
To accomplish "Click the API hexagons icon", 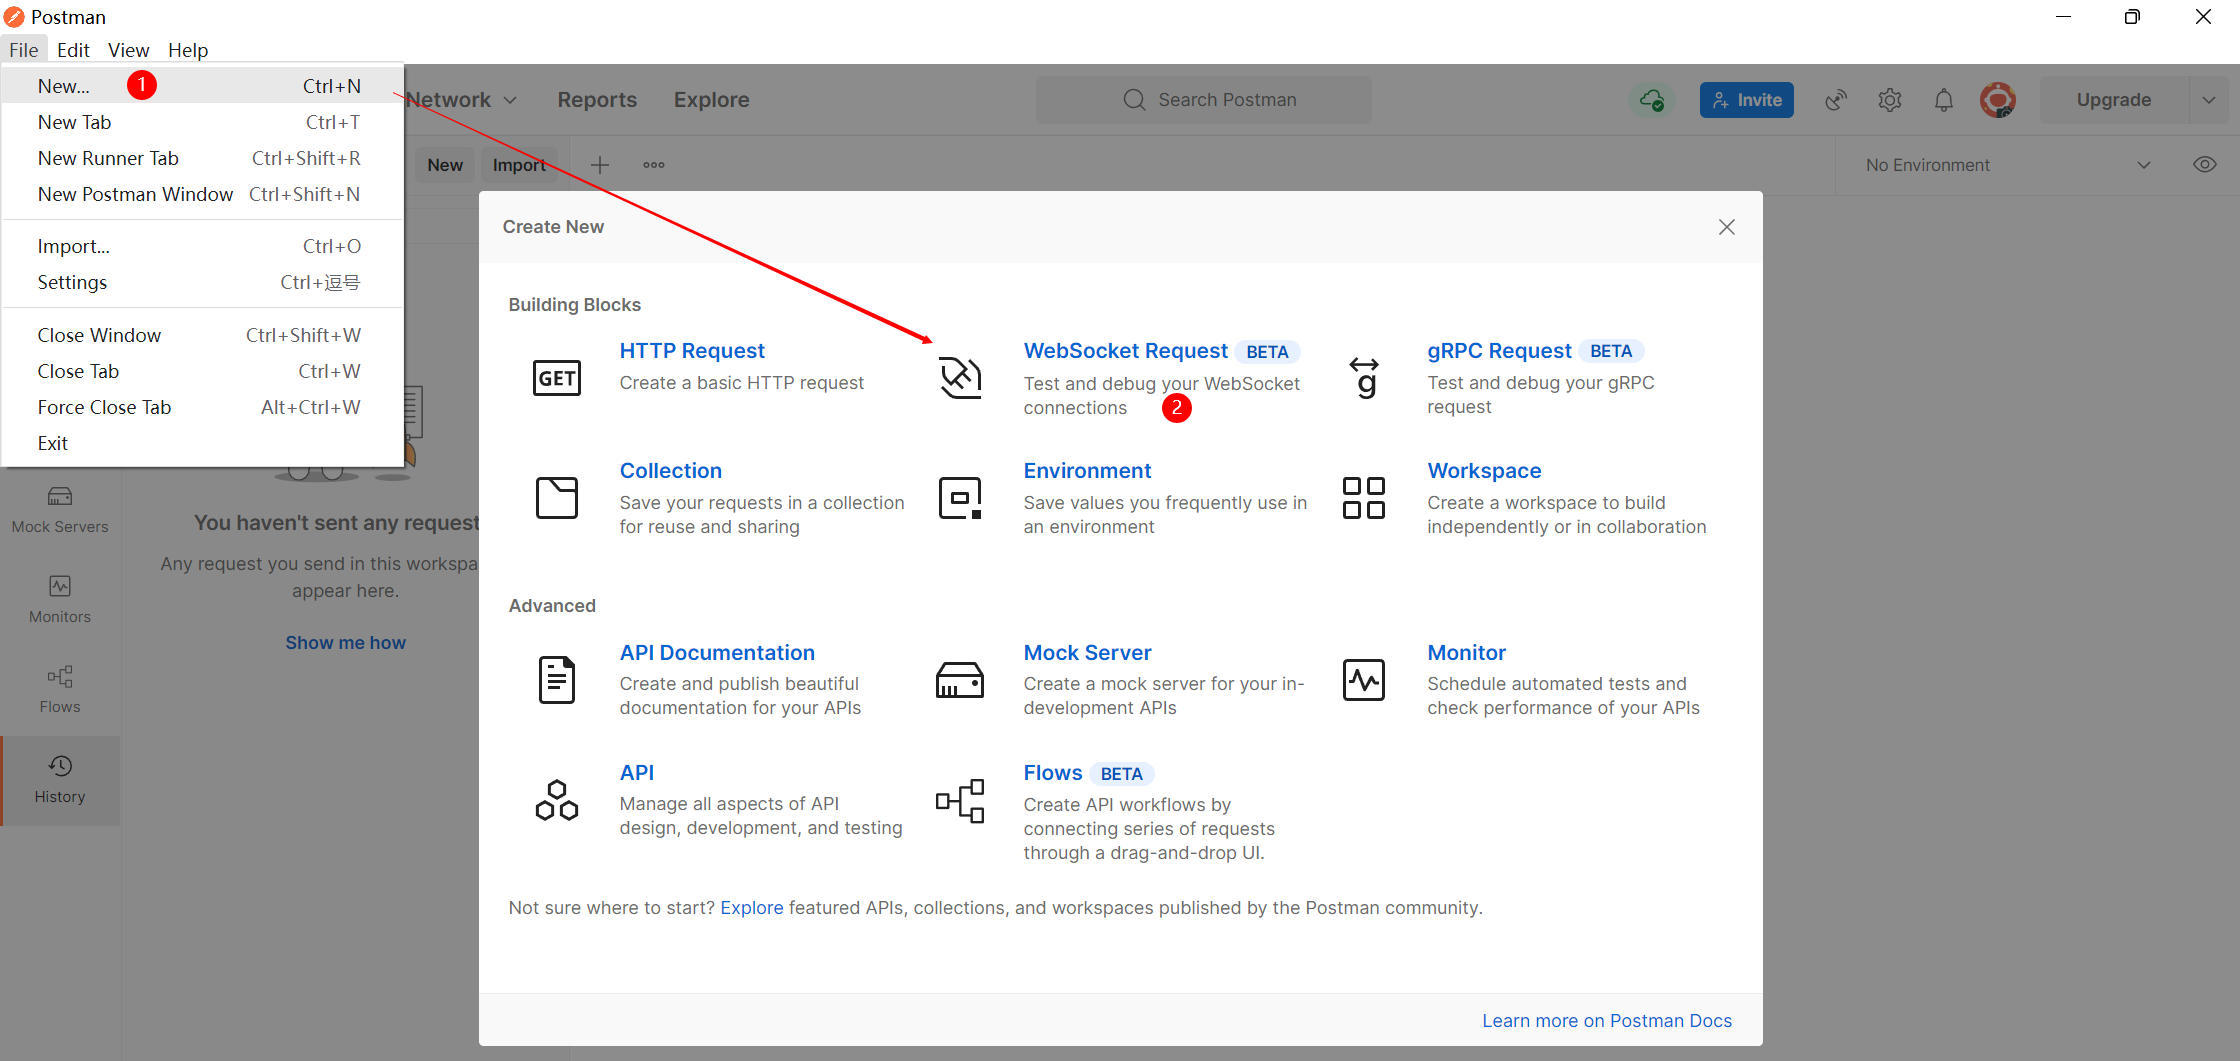I will pos(557,800).
